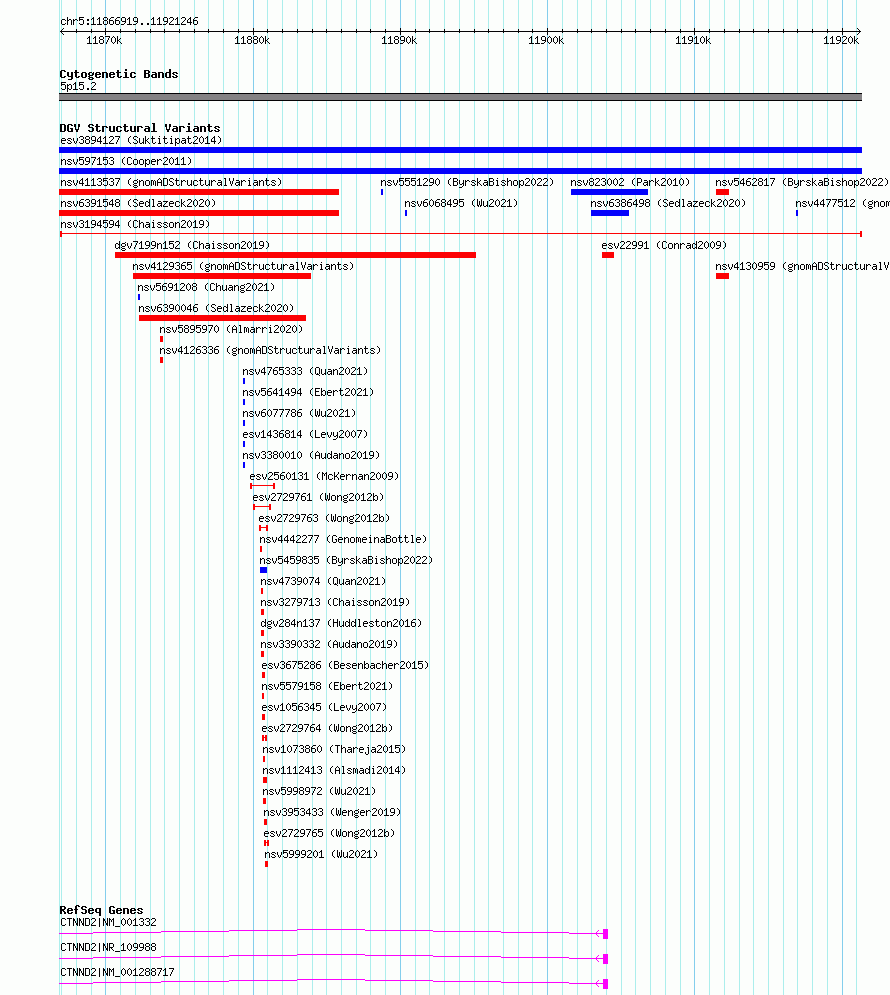The width and height of the screenshot is (890, 995).
Task: Click nsv5691208 (Chuang2021) label
Action: (206, 287)
